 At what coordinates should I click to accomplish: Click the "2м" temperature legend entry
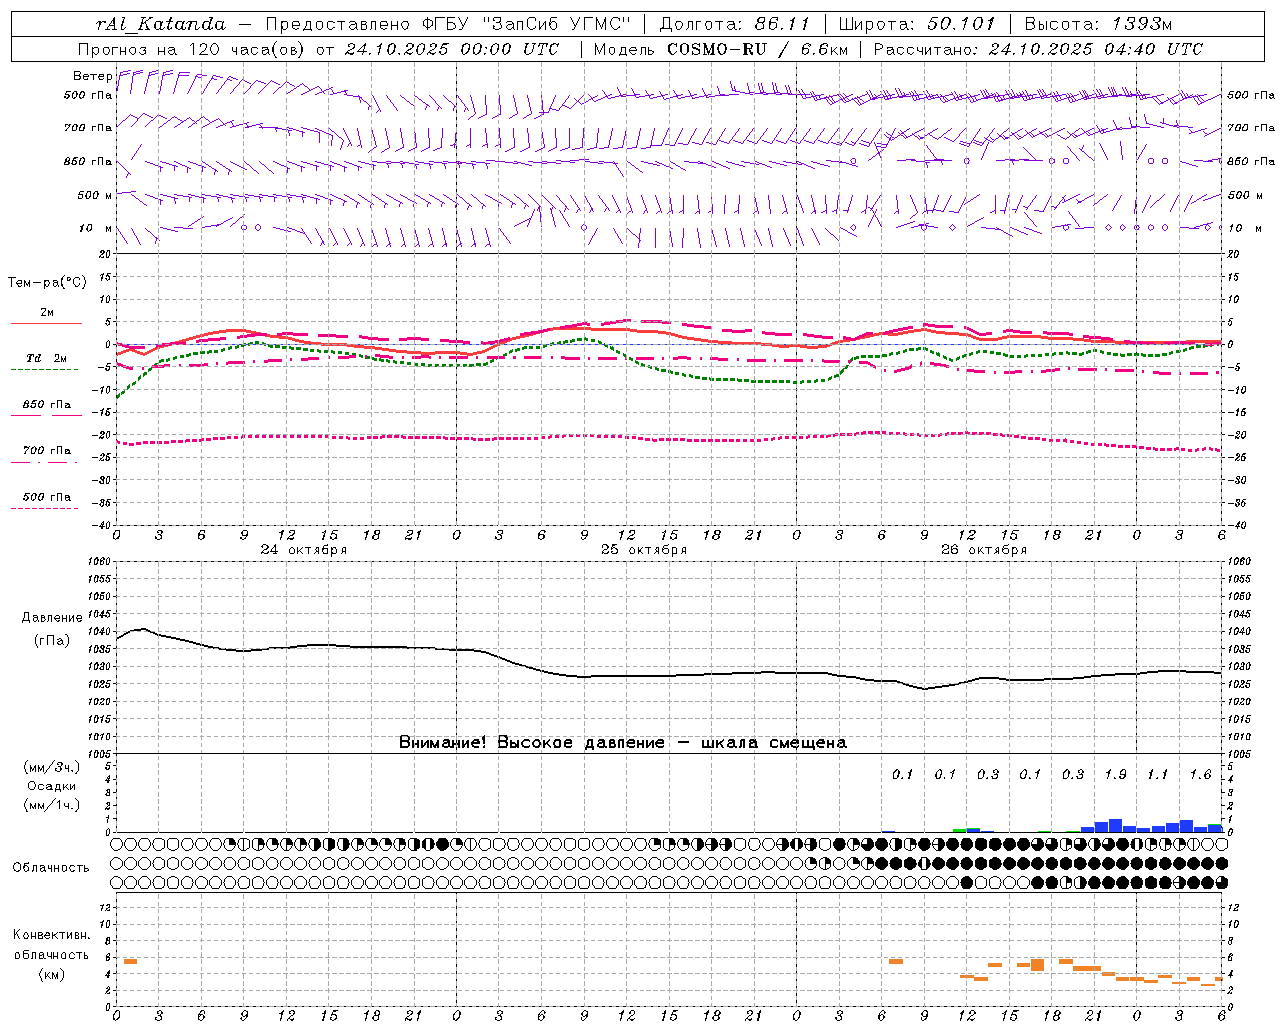(x=47, y=313)
